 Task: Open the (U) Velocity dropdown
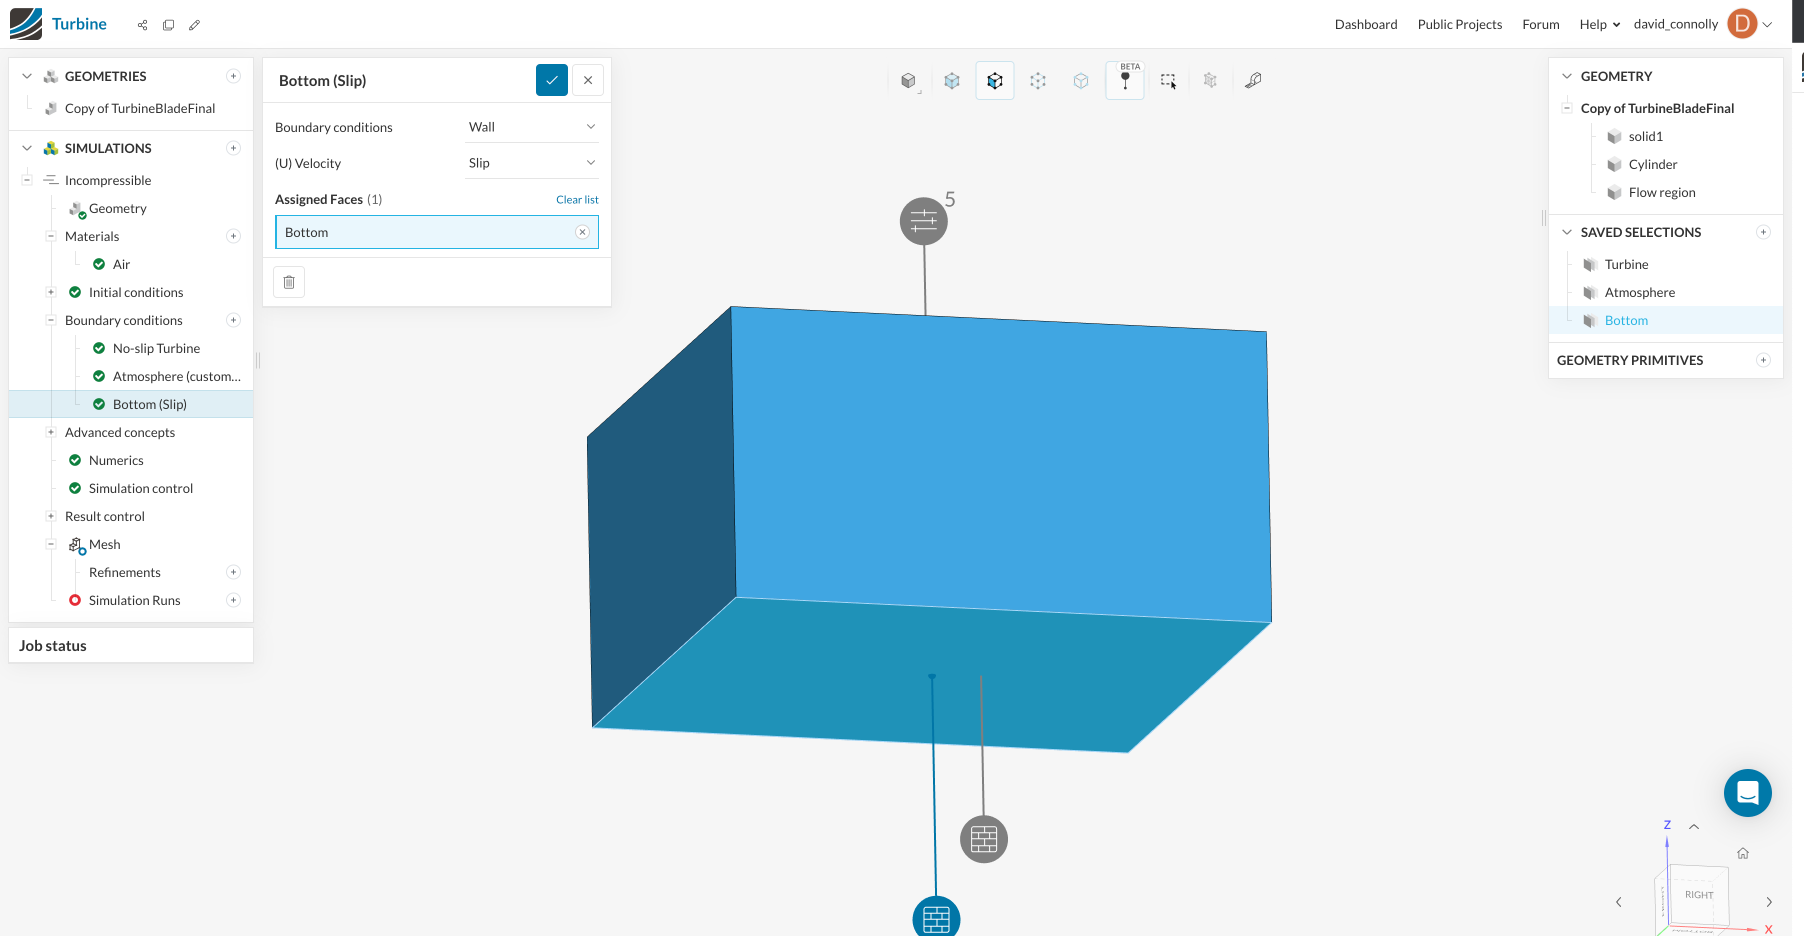(x=532, y=163)
